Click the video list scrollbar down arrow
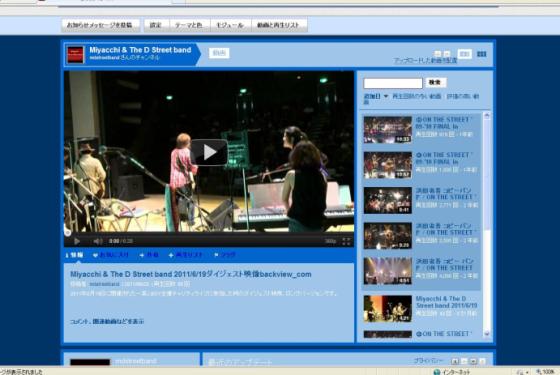Viewport: 560px width, 375px height. tap(487, 334)
